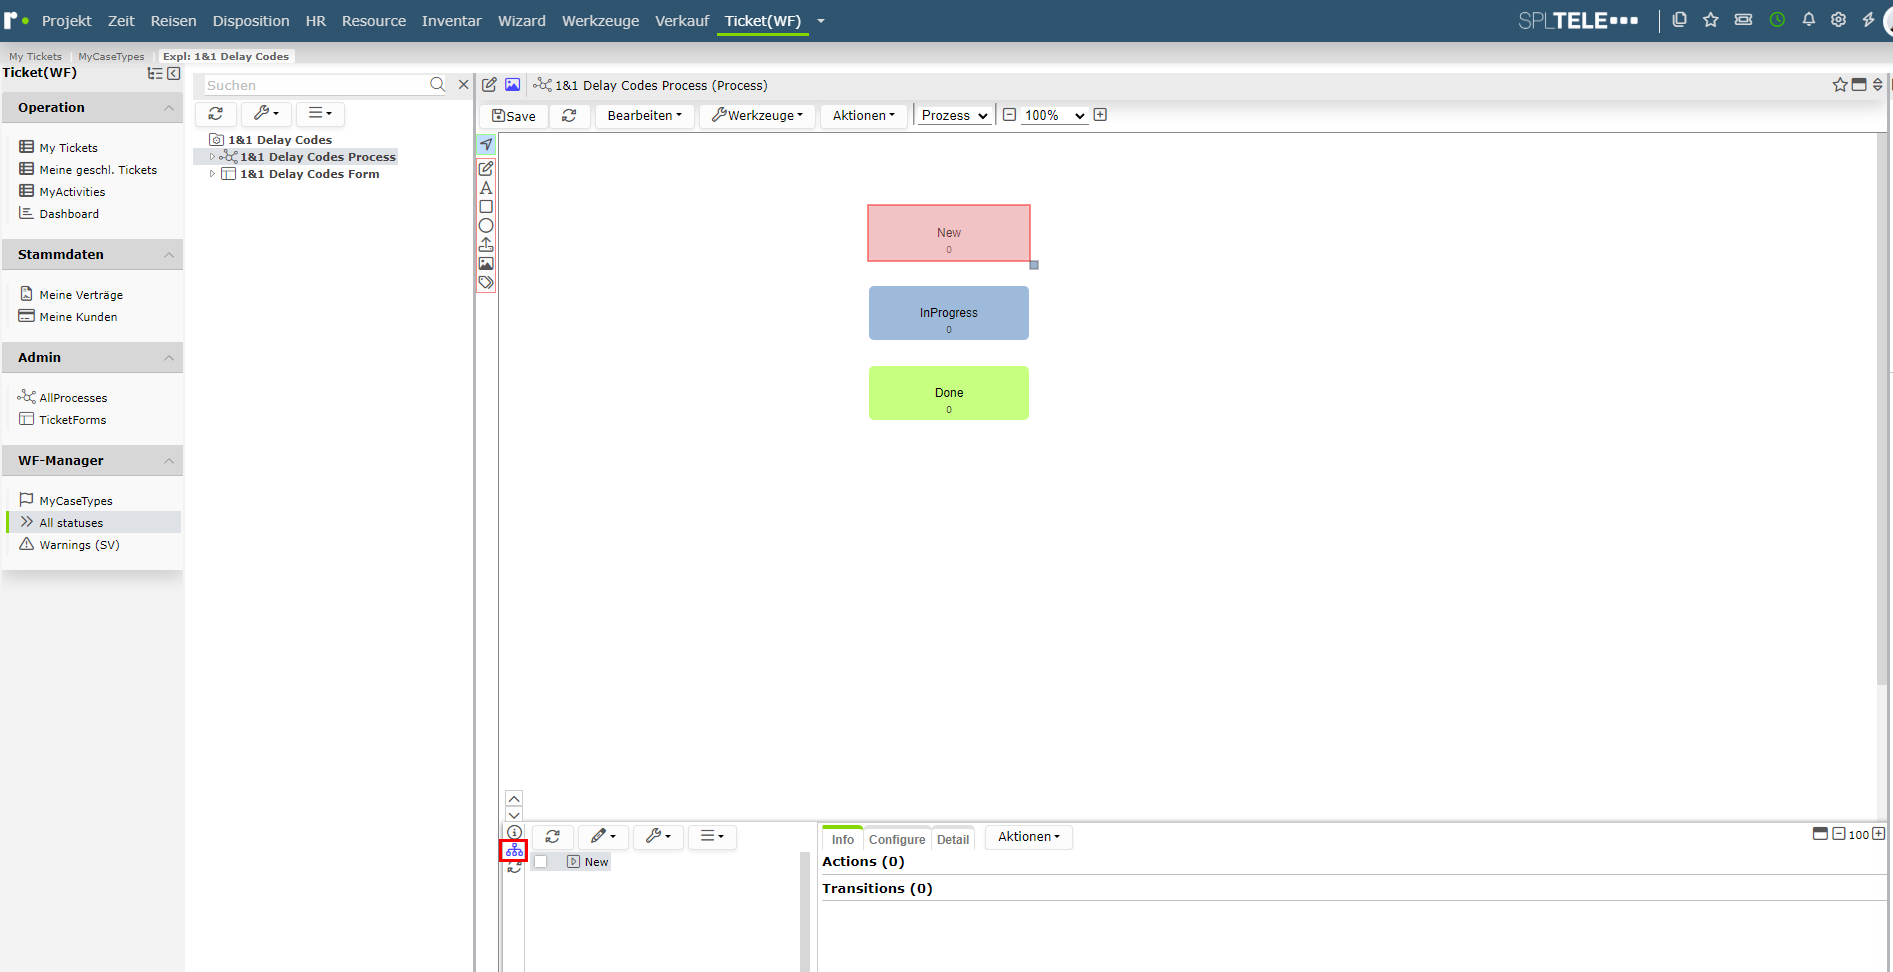
Task: Open the copy documents icon in top bar
Action: pos(1680,20)
